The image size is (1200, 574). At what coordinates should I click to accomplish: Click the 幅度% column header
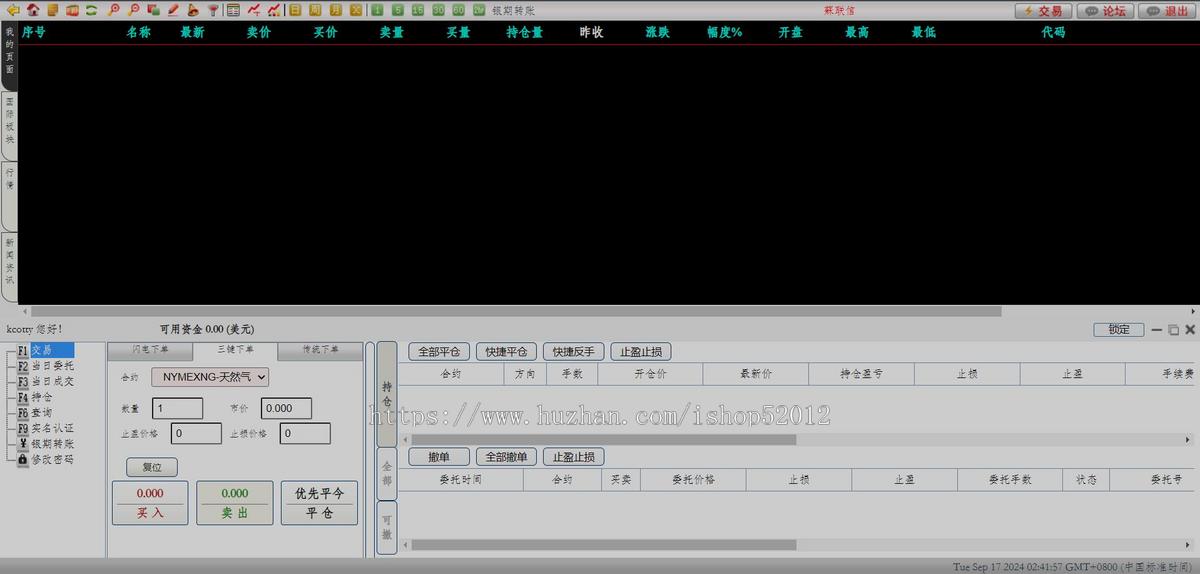tap(724, 32)
